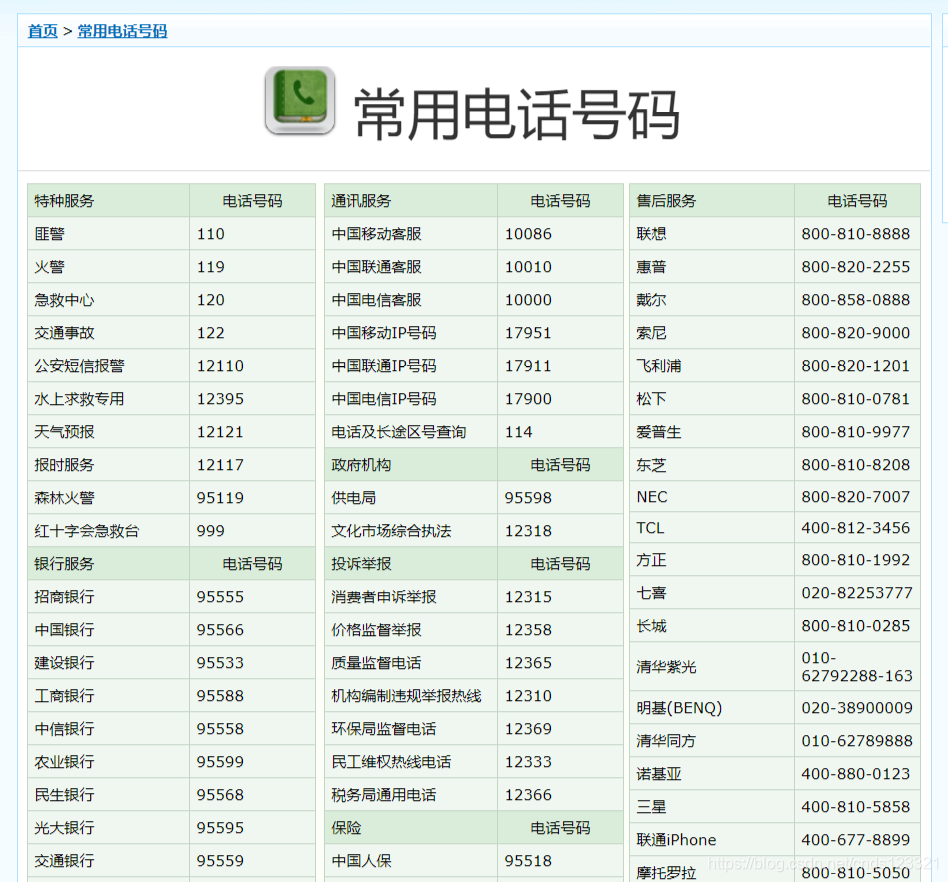Select the 售后服务 table header
Screen dimensions: 948x882
click(666, 201)
